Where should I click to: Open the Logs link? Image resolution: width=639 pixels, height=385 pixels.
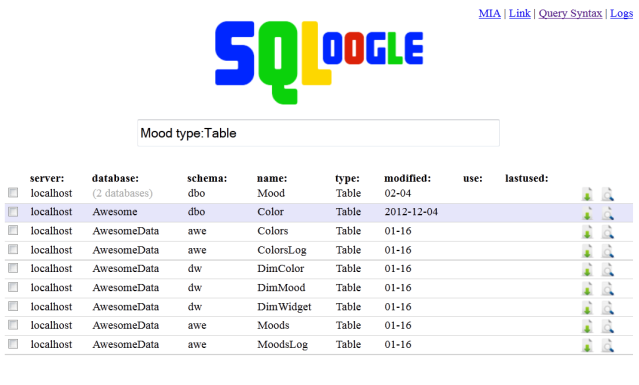coord(621,13)
